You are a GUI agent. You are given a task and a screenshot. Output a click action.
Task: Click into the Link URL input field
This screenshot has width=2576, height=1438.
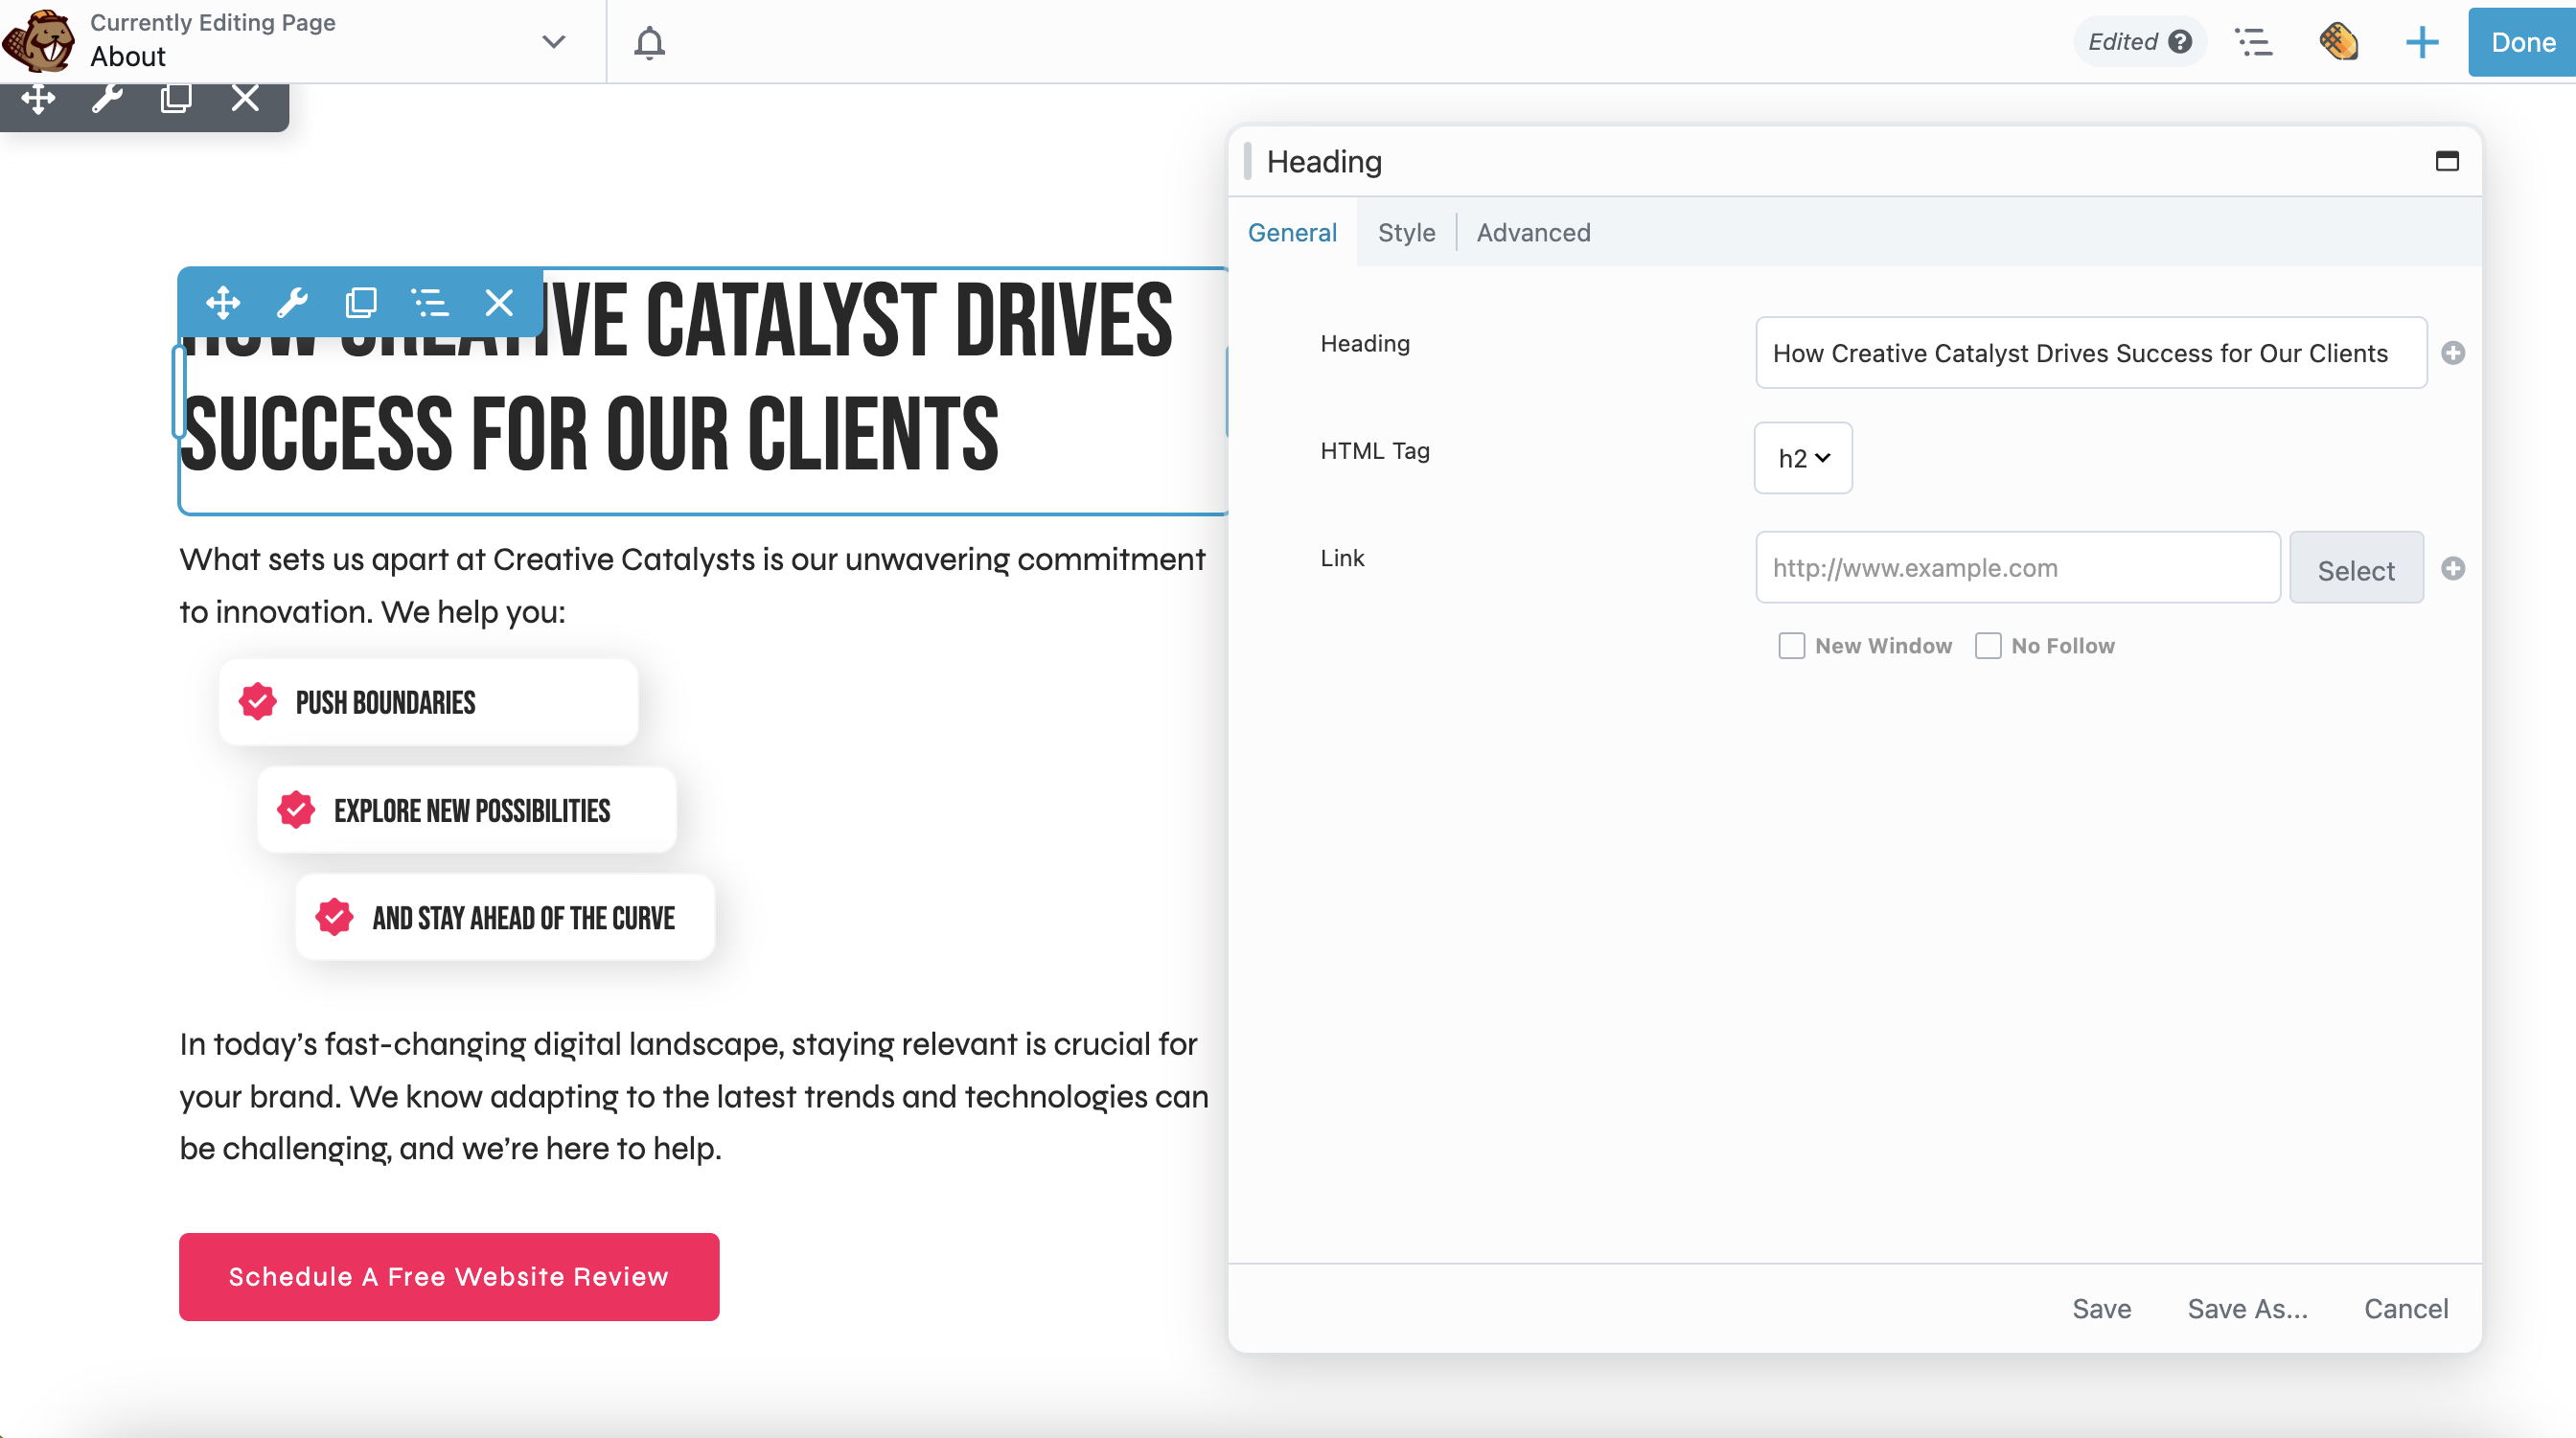click(x=2017, y=568)
